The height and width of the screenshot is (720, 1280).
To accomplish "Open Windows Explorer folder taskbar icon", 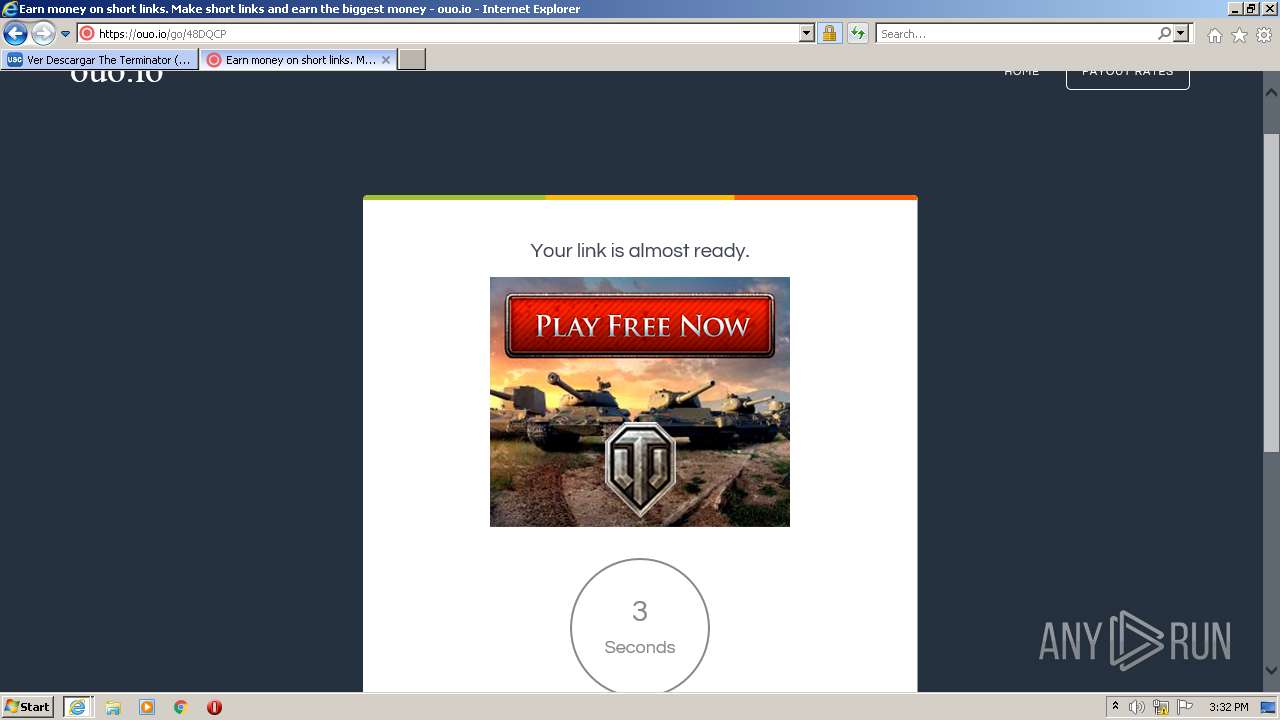I will coord(113,707).
